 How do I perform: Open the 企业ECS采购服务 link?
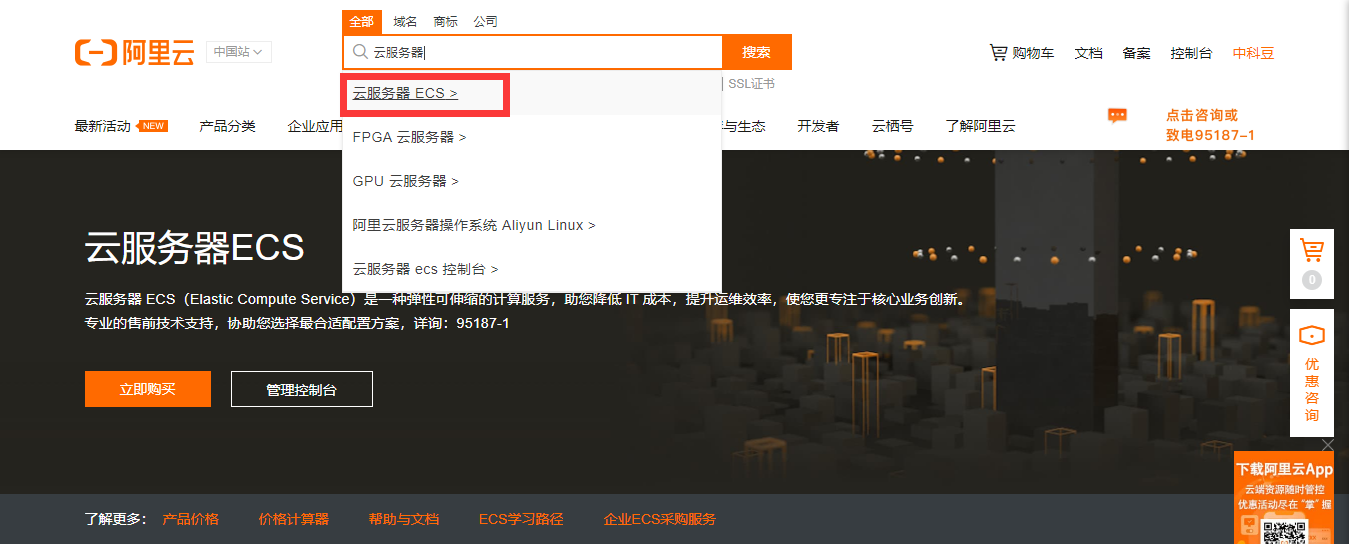pyautogui.click(x=659, y=519)
